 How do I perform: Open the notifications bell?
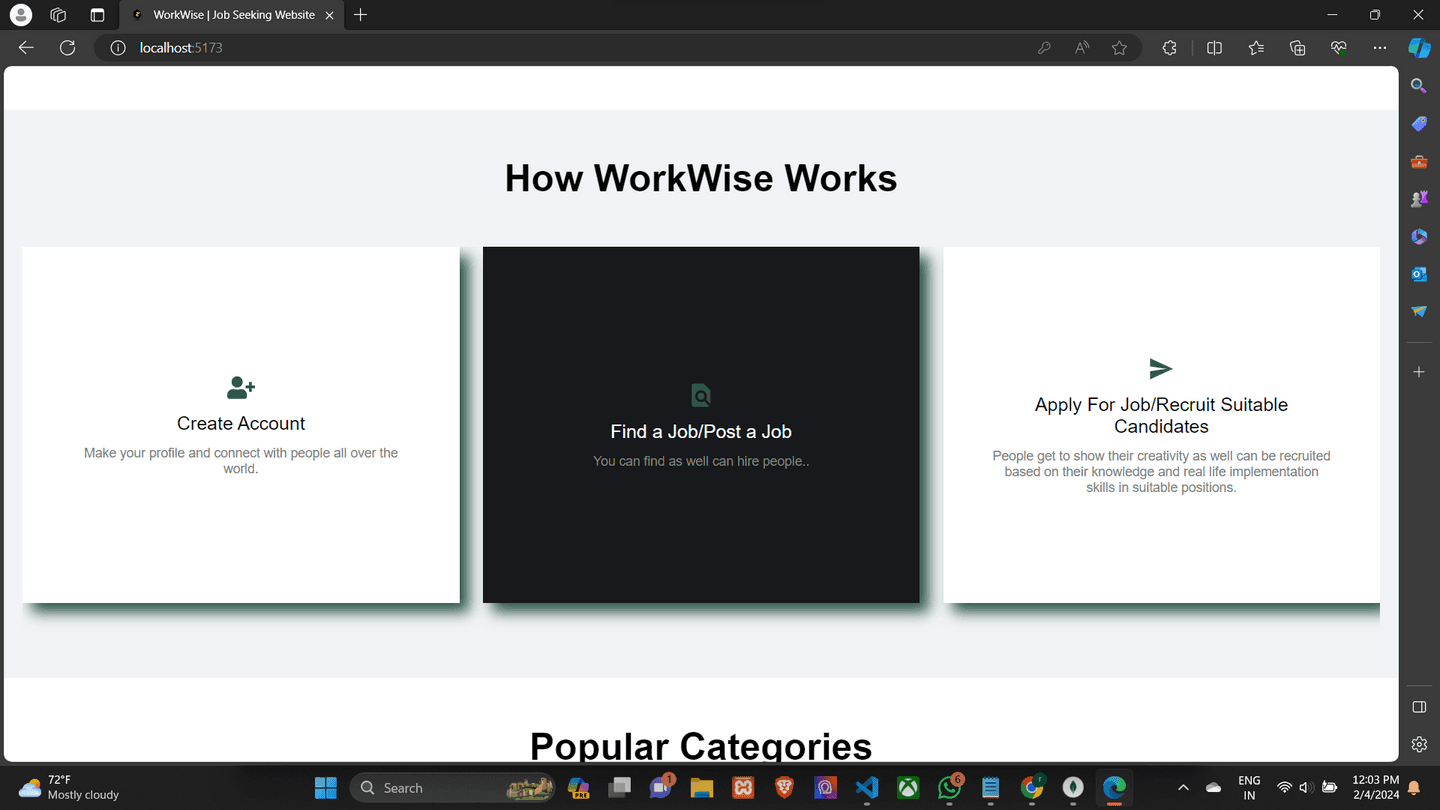pyautogui.click(x=1415, y=788)
